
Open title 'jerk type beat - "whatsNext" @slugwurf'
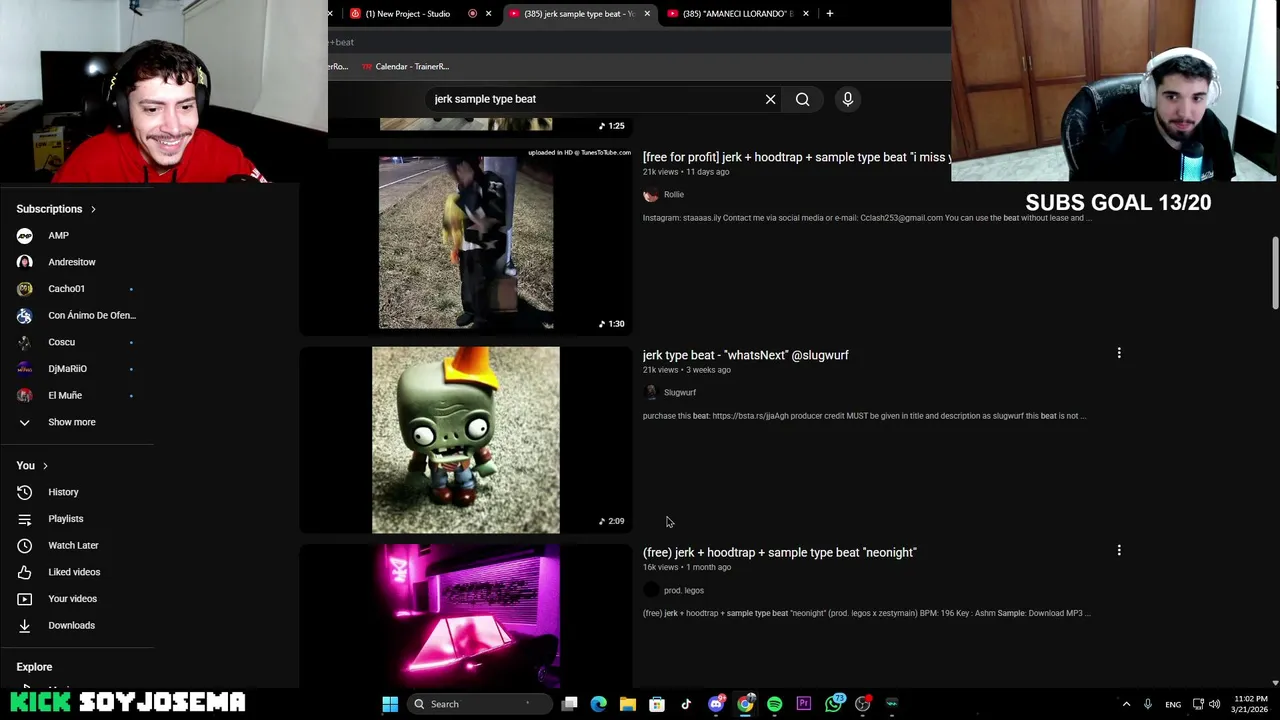point(745,355)
